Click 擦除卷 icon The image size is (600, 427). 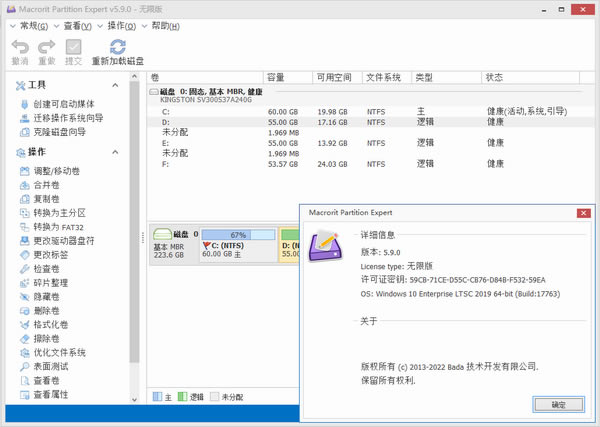(24, 339)
